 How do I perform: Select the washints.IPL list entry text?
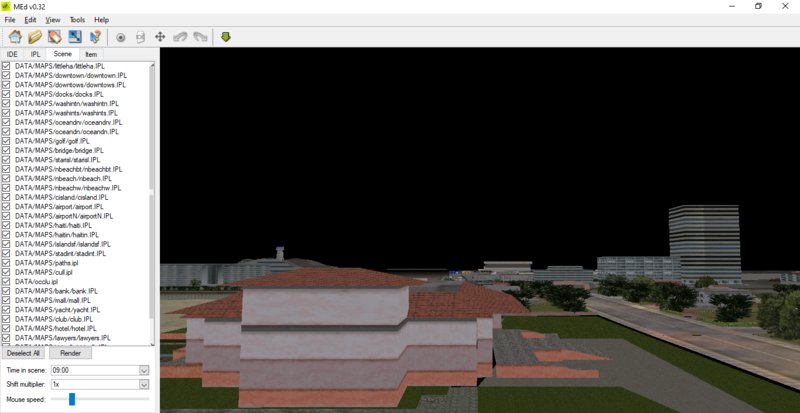point(66,113)
